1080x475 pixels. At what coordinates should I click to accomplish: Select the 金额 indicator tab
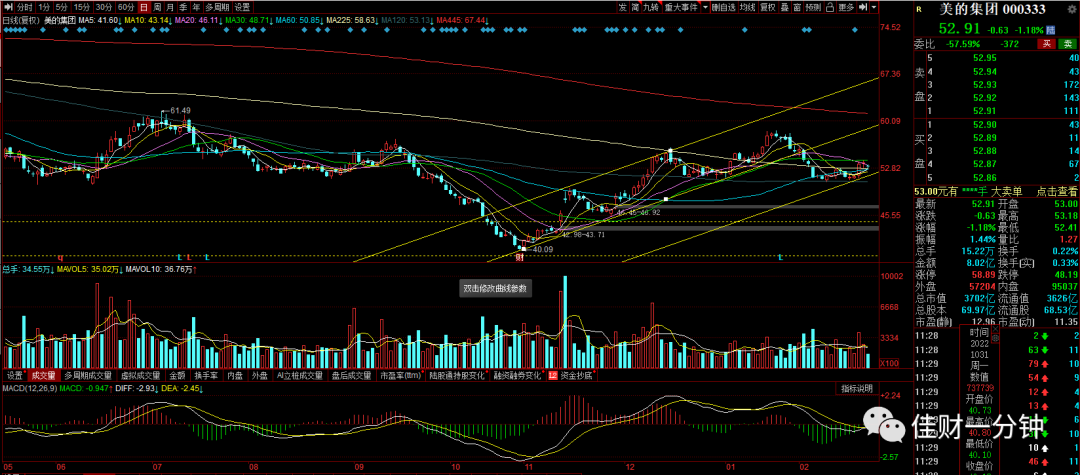coord(178,377)
